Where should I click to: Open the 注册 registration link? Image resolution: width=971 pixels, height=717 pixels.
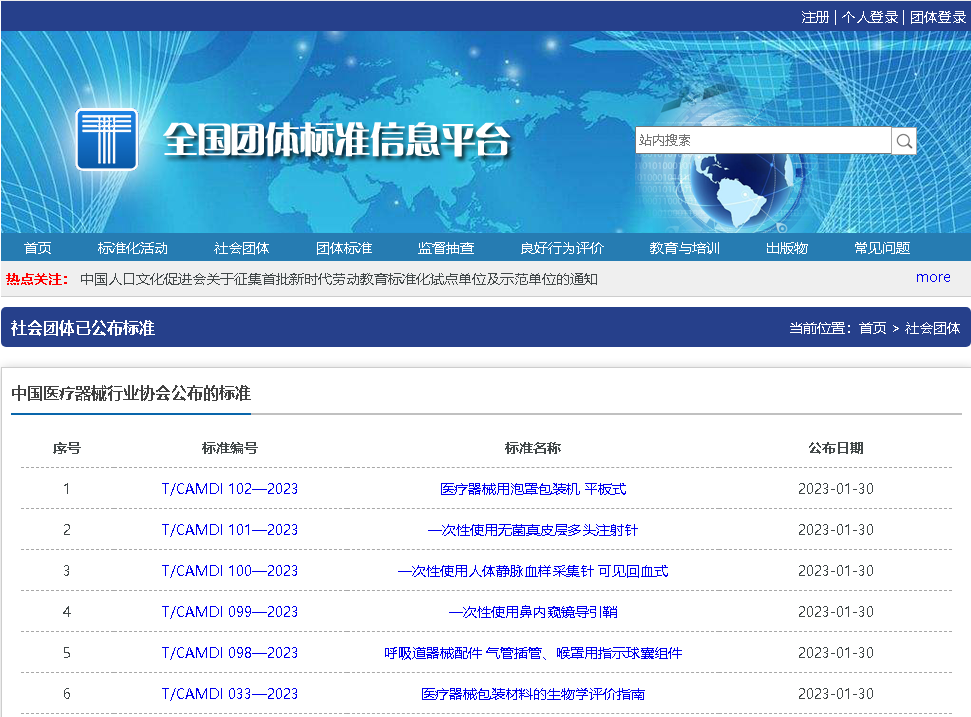[815, 17]
